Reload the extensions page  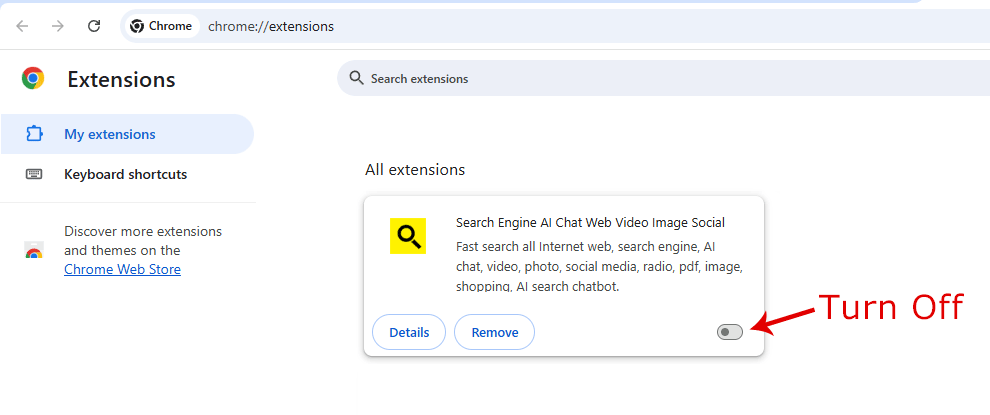pyautogui.click(x=94, y=26)
